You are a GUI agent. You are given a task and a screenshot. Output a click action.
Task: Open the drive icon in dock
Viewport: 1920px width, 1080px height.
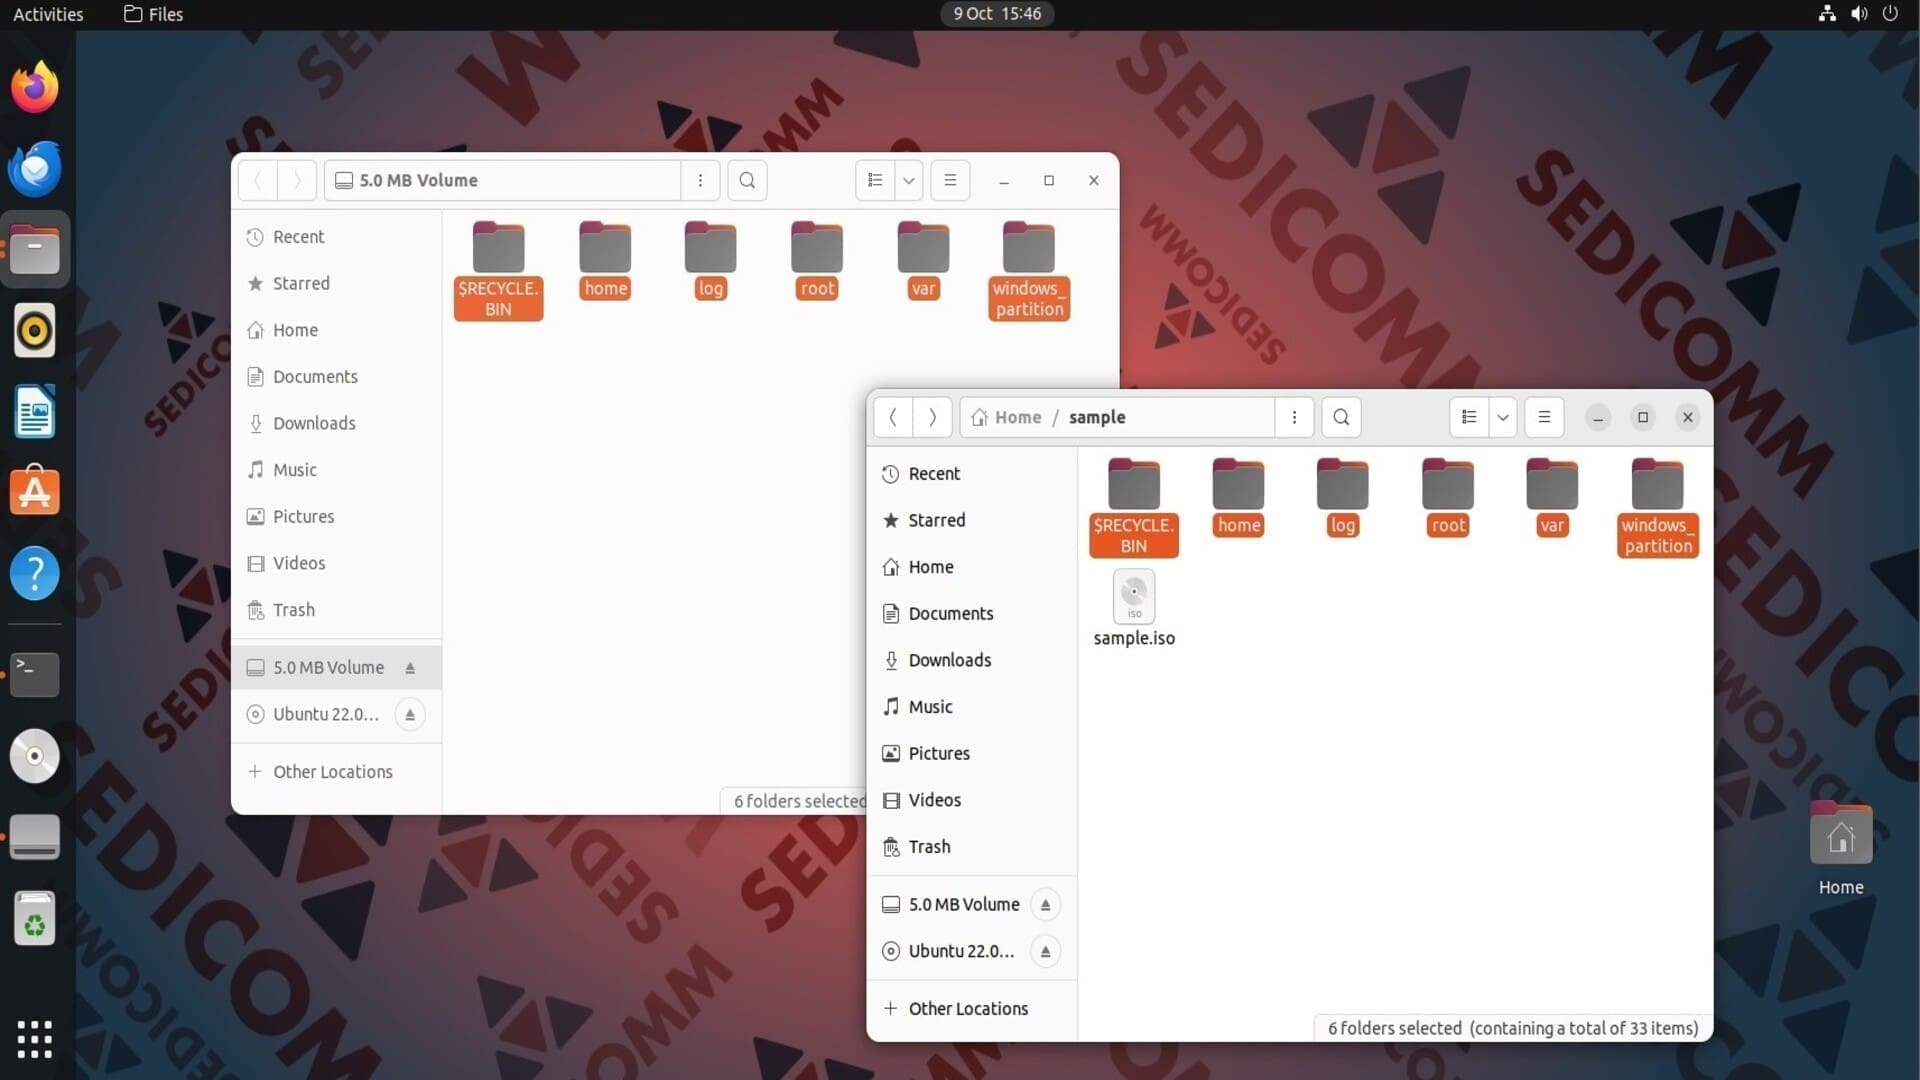pos(35,837)
